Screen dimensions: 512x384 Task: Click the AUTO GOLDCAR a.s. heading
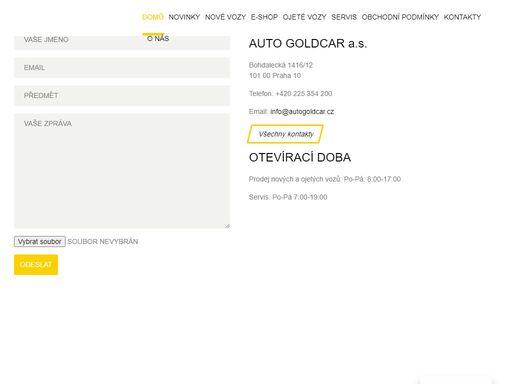point(308,44)
